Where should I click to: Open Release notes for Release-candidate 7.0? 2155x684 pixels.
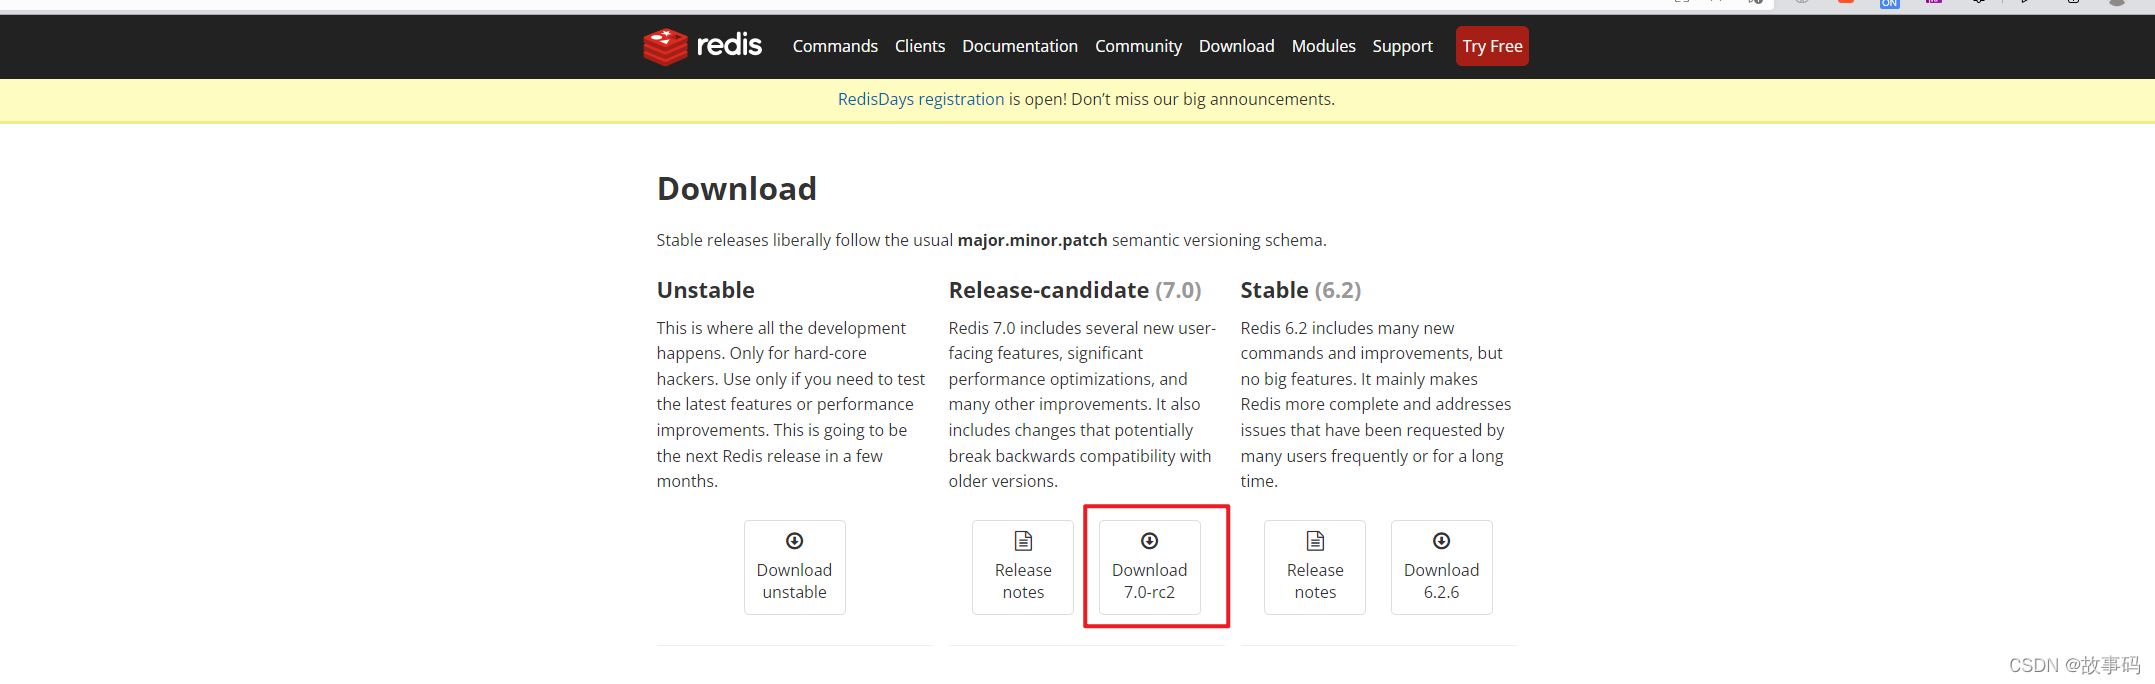[x=1023, y=567]
